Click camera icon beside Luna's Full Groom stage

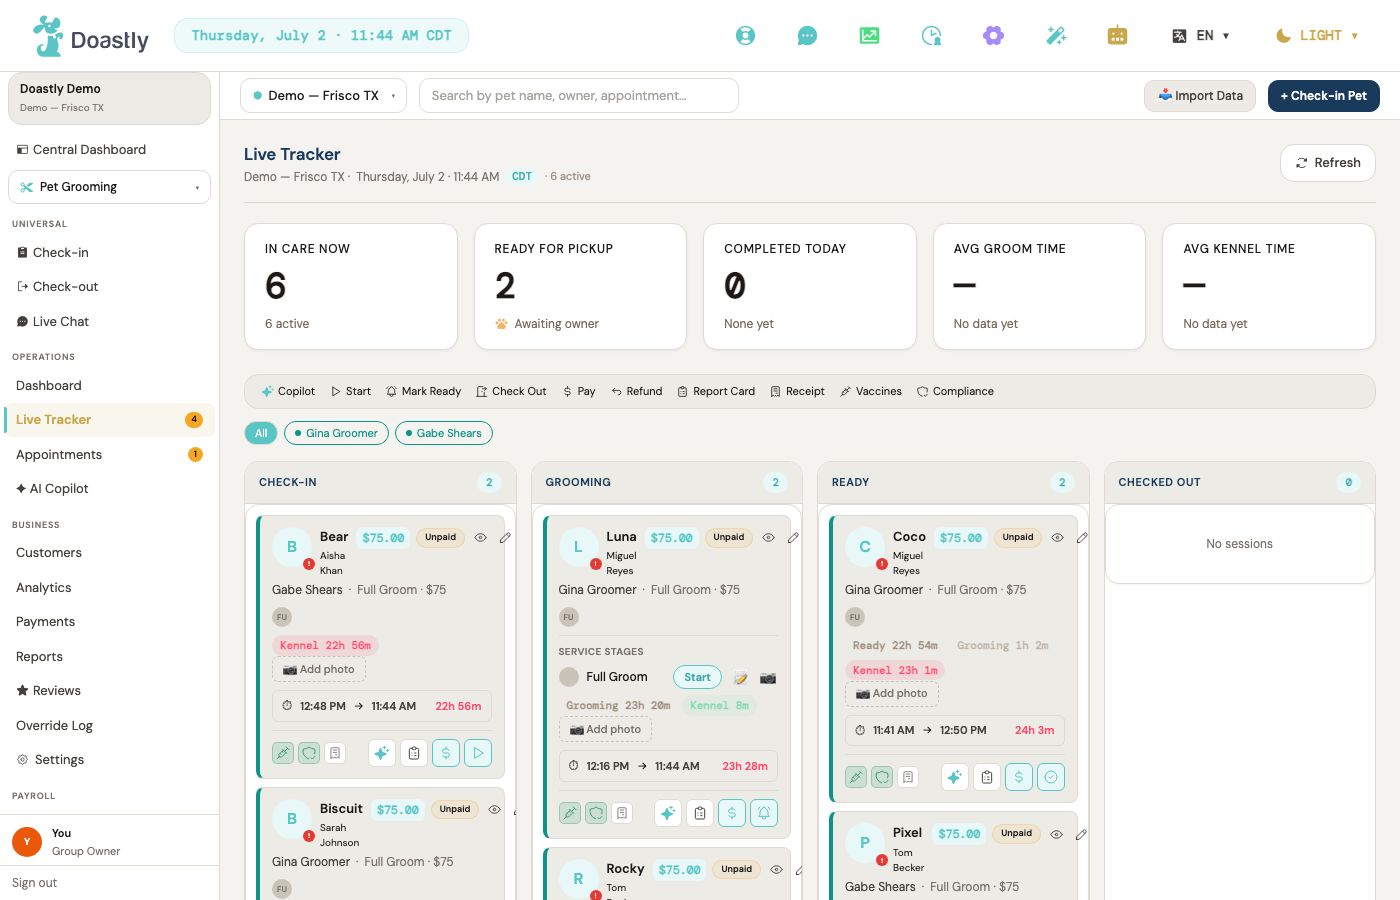(768, 678)
